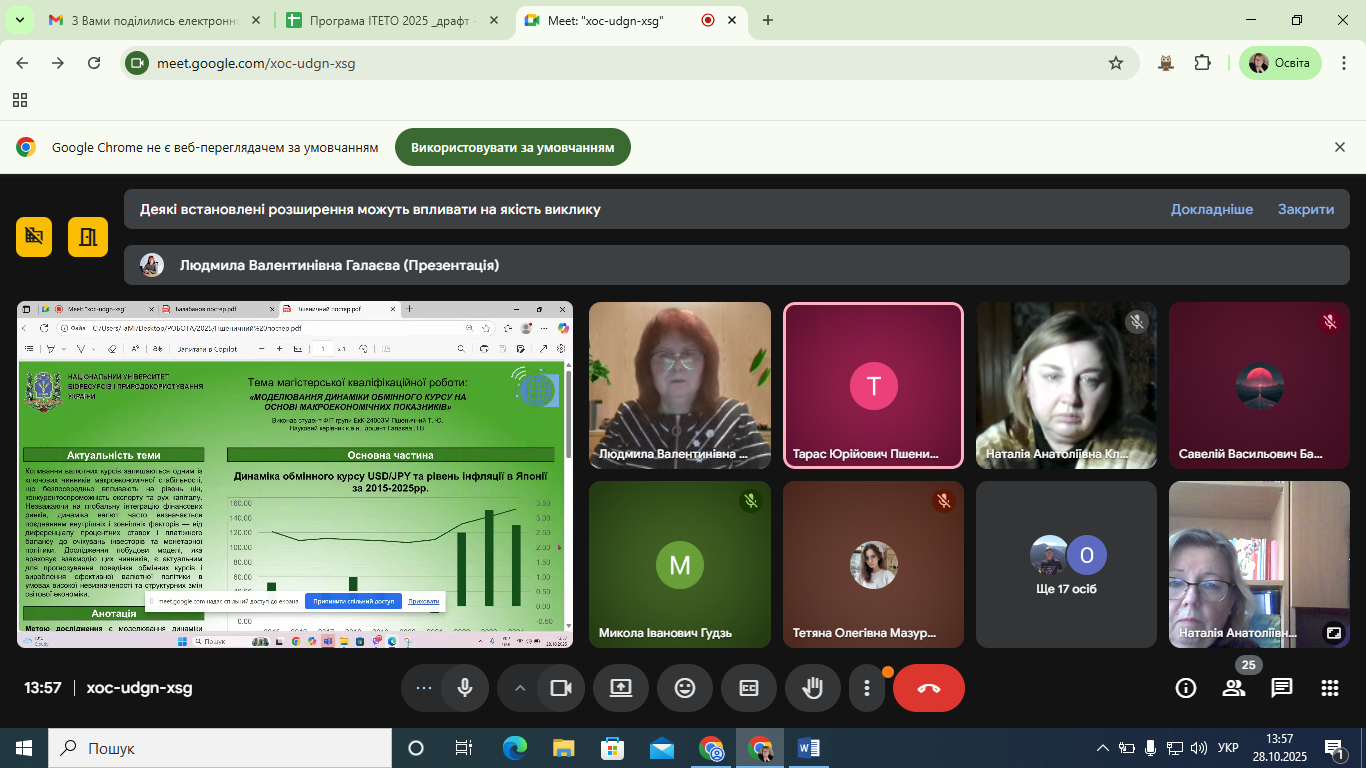
Task: Click the Докладніше link
Action: pos(1212,210)
